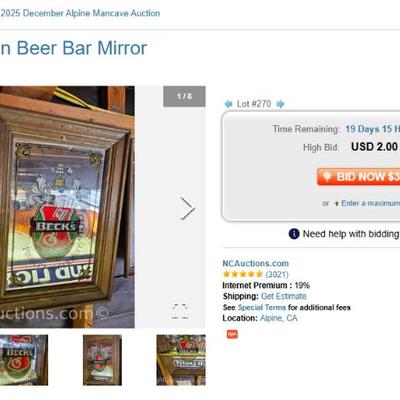The width and height of the screenshot is (400, 400).
Task: Advance to the next gallery image
Action: pyautogui.click(x=188, y=208)
